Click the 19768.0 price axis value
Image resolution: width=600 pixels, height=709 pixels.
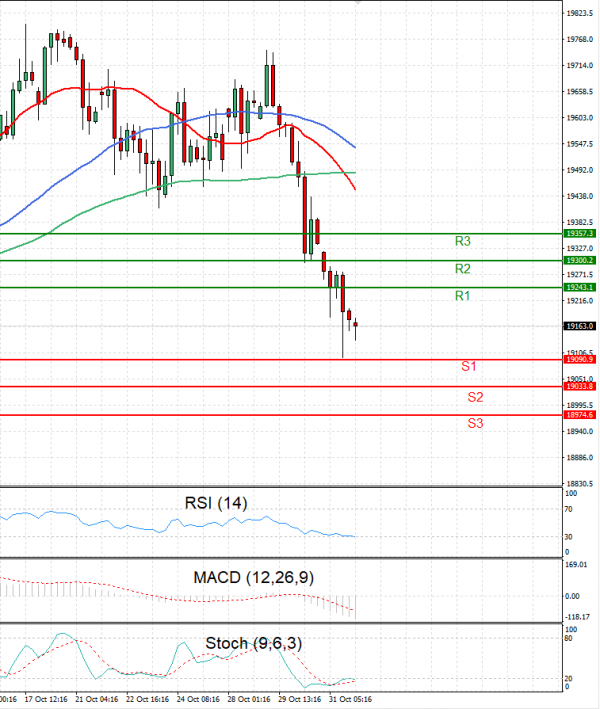coord(580,40)
